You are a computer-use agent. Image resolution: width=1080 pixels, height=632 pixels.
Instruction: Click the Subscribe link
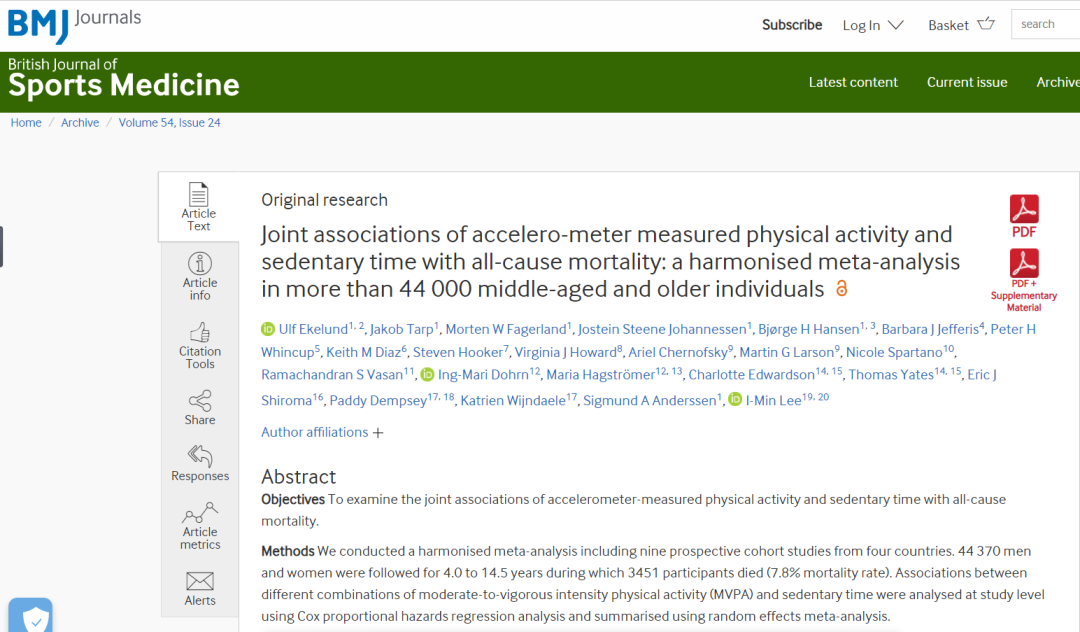(792, 25)
